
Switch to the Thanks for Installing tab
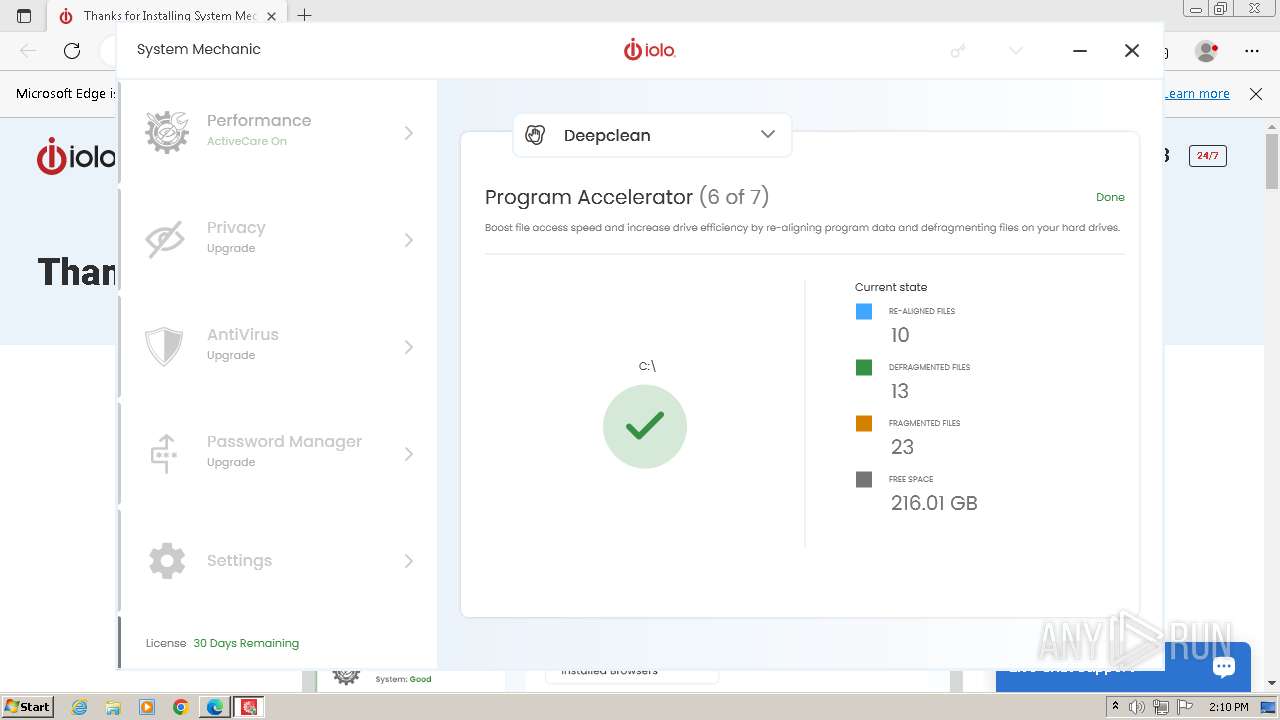167,16
